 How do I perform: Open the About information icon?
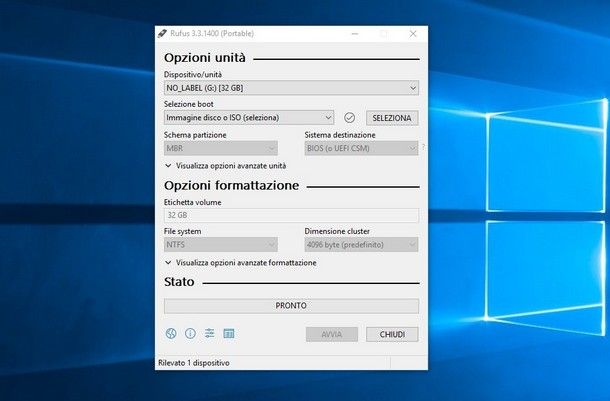[190, 333]
